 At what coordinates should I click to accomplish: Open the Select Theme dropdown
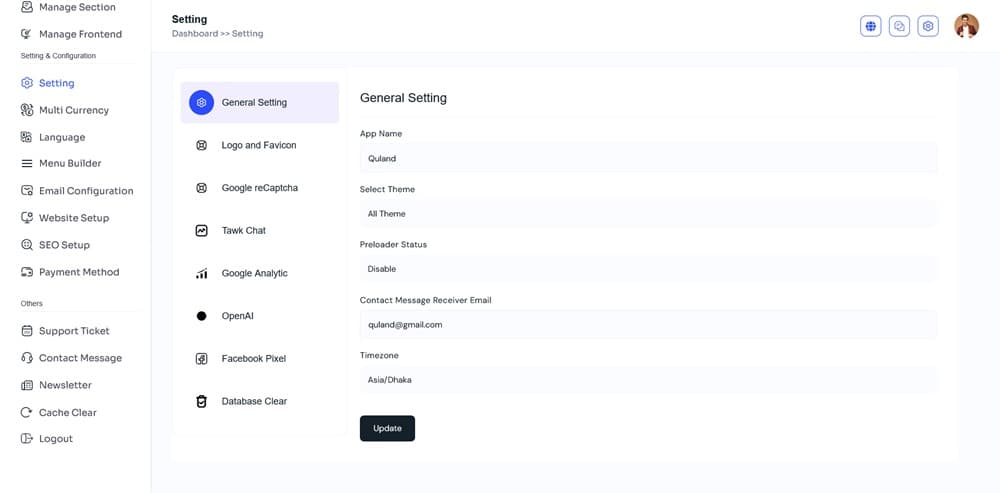click(x=647, y=214)
